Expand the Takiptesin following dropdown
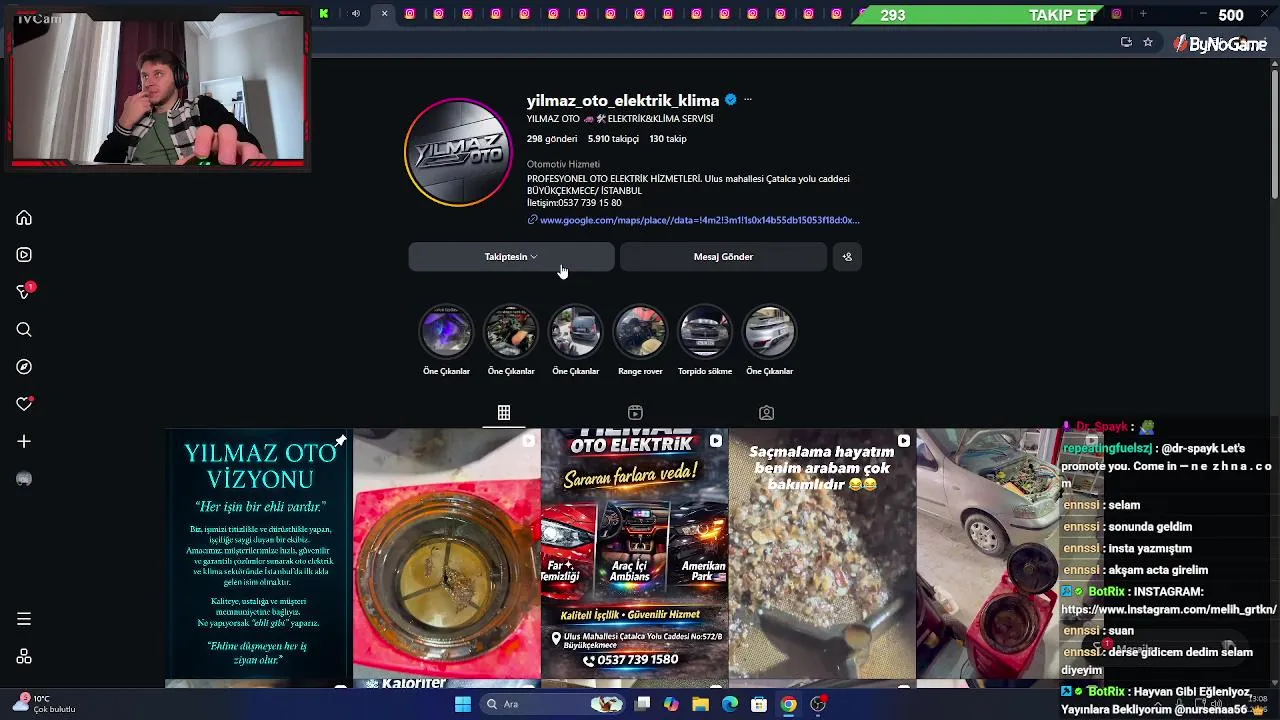Viewport: 1280px width, 720px height. coord(511,257)
